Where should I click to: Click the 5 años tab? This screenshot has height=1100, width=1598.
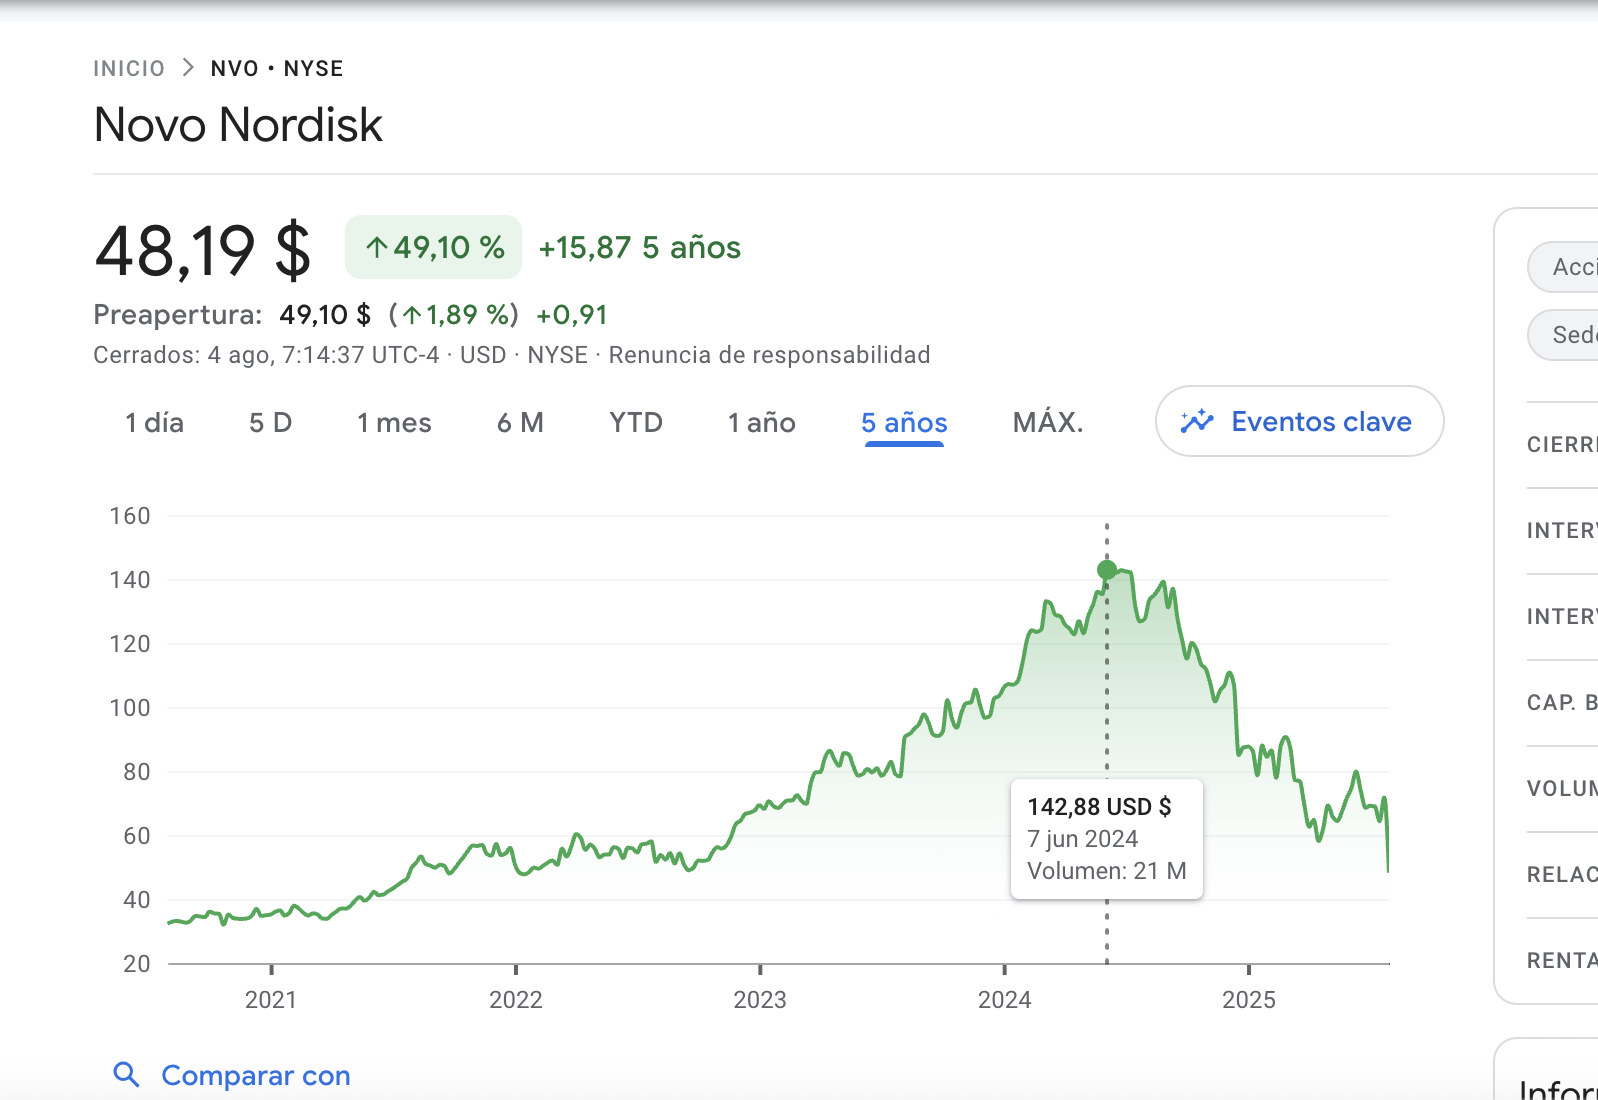point(904,423)
